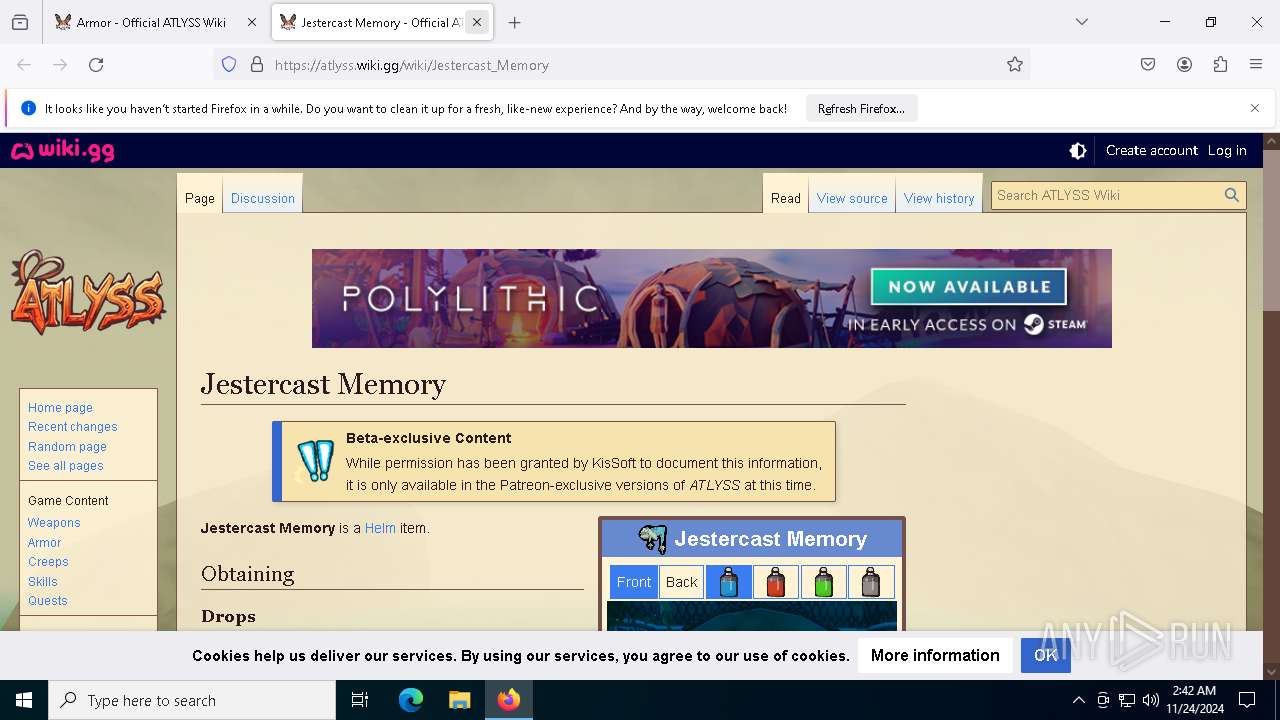1280x720 pixels.
Task: Reload the page with the refresh icon
Action: pos(96,65)
